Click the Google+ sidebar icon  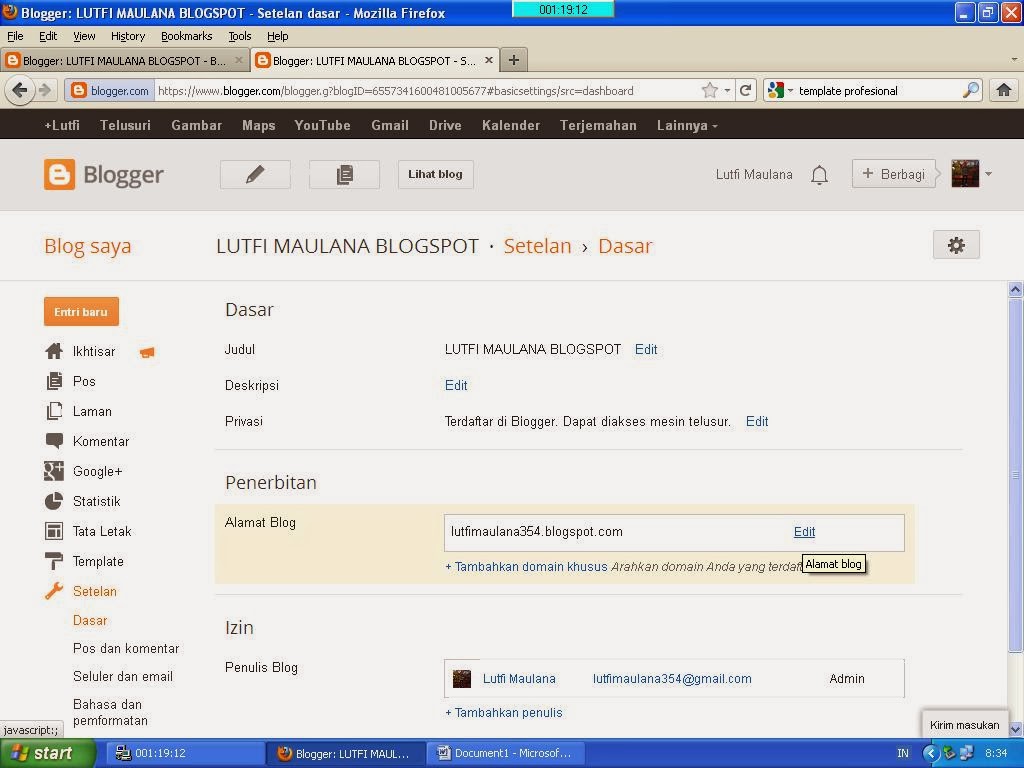[55, 471]
